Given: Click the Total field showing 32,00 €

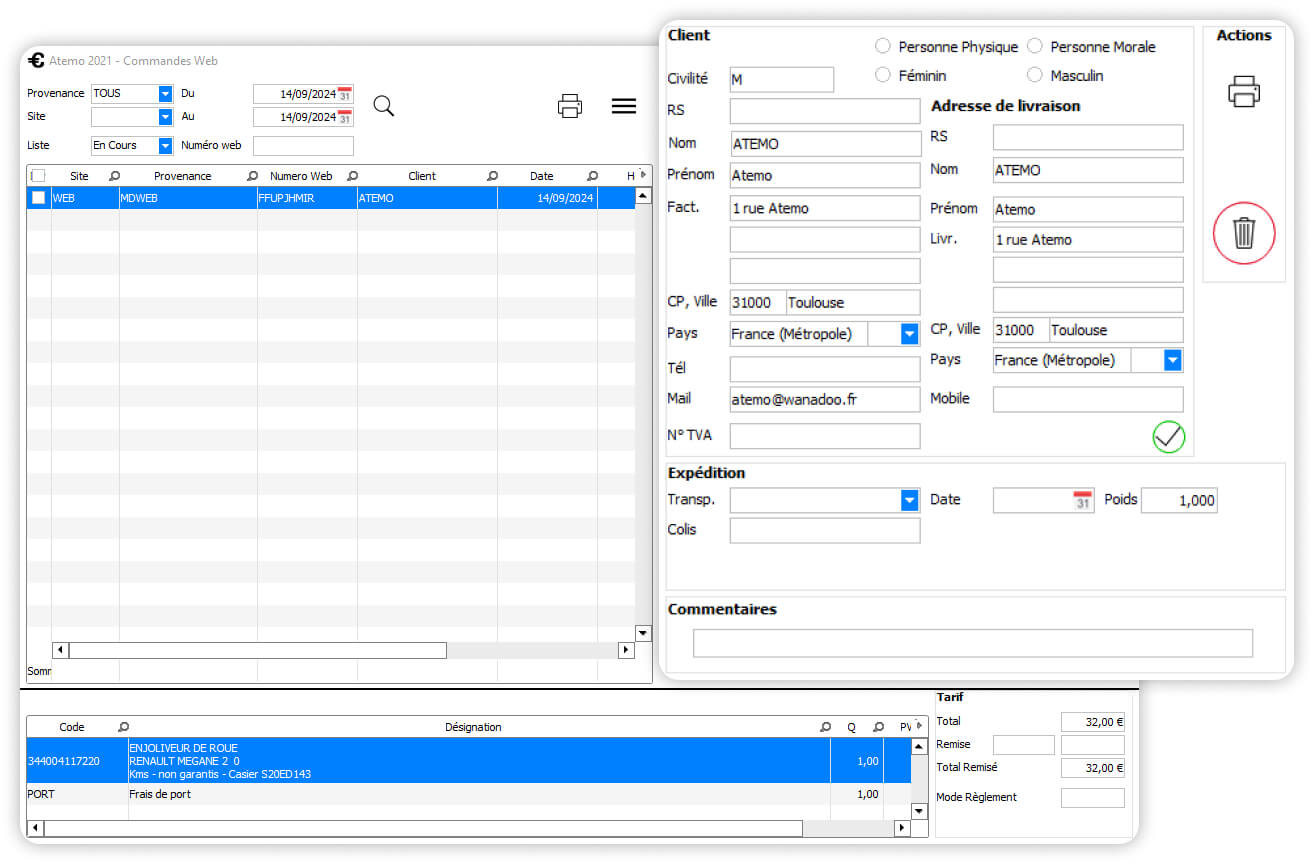Looking at the screenshot, I should pyautogui.click(x=1093, y=721).
